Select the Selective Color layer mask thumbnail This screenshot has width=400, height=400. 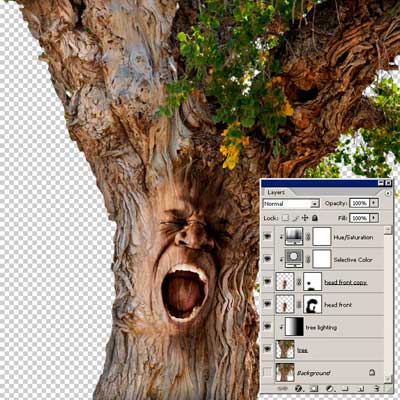pyautogui.click(x=322, y=259)
